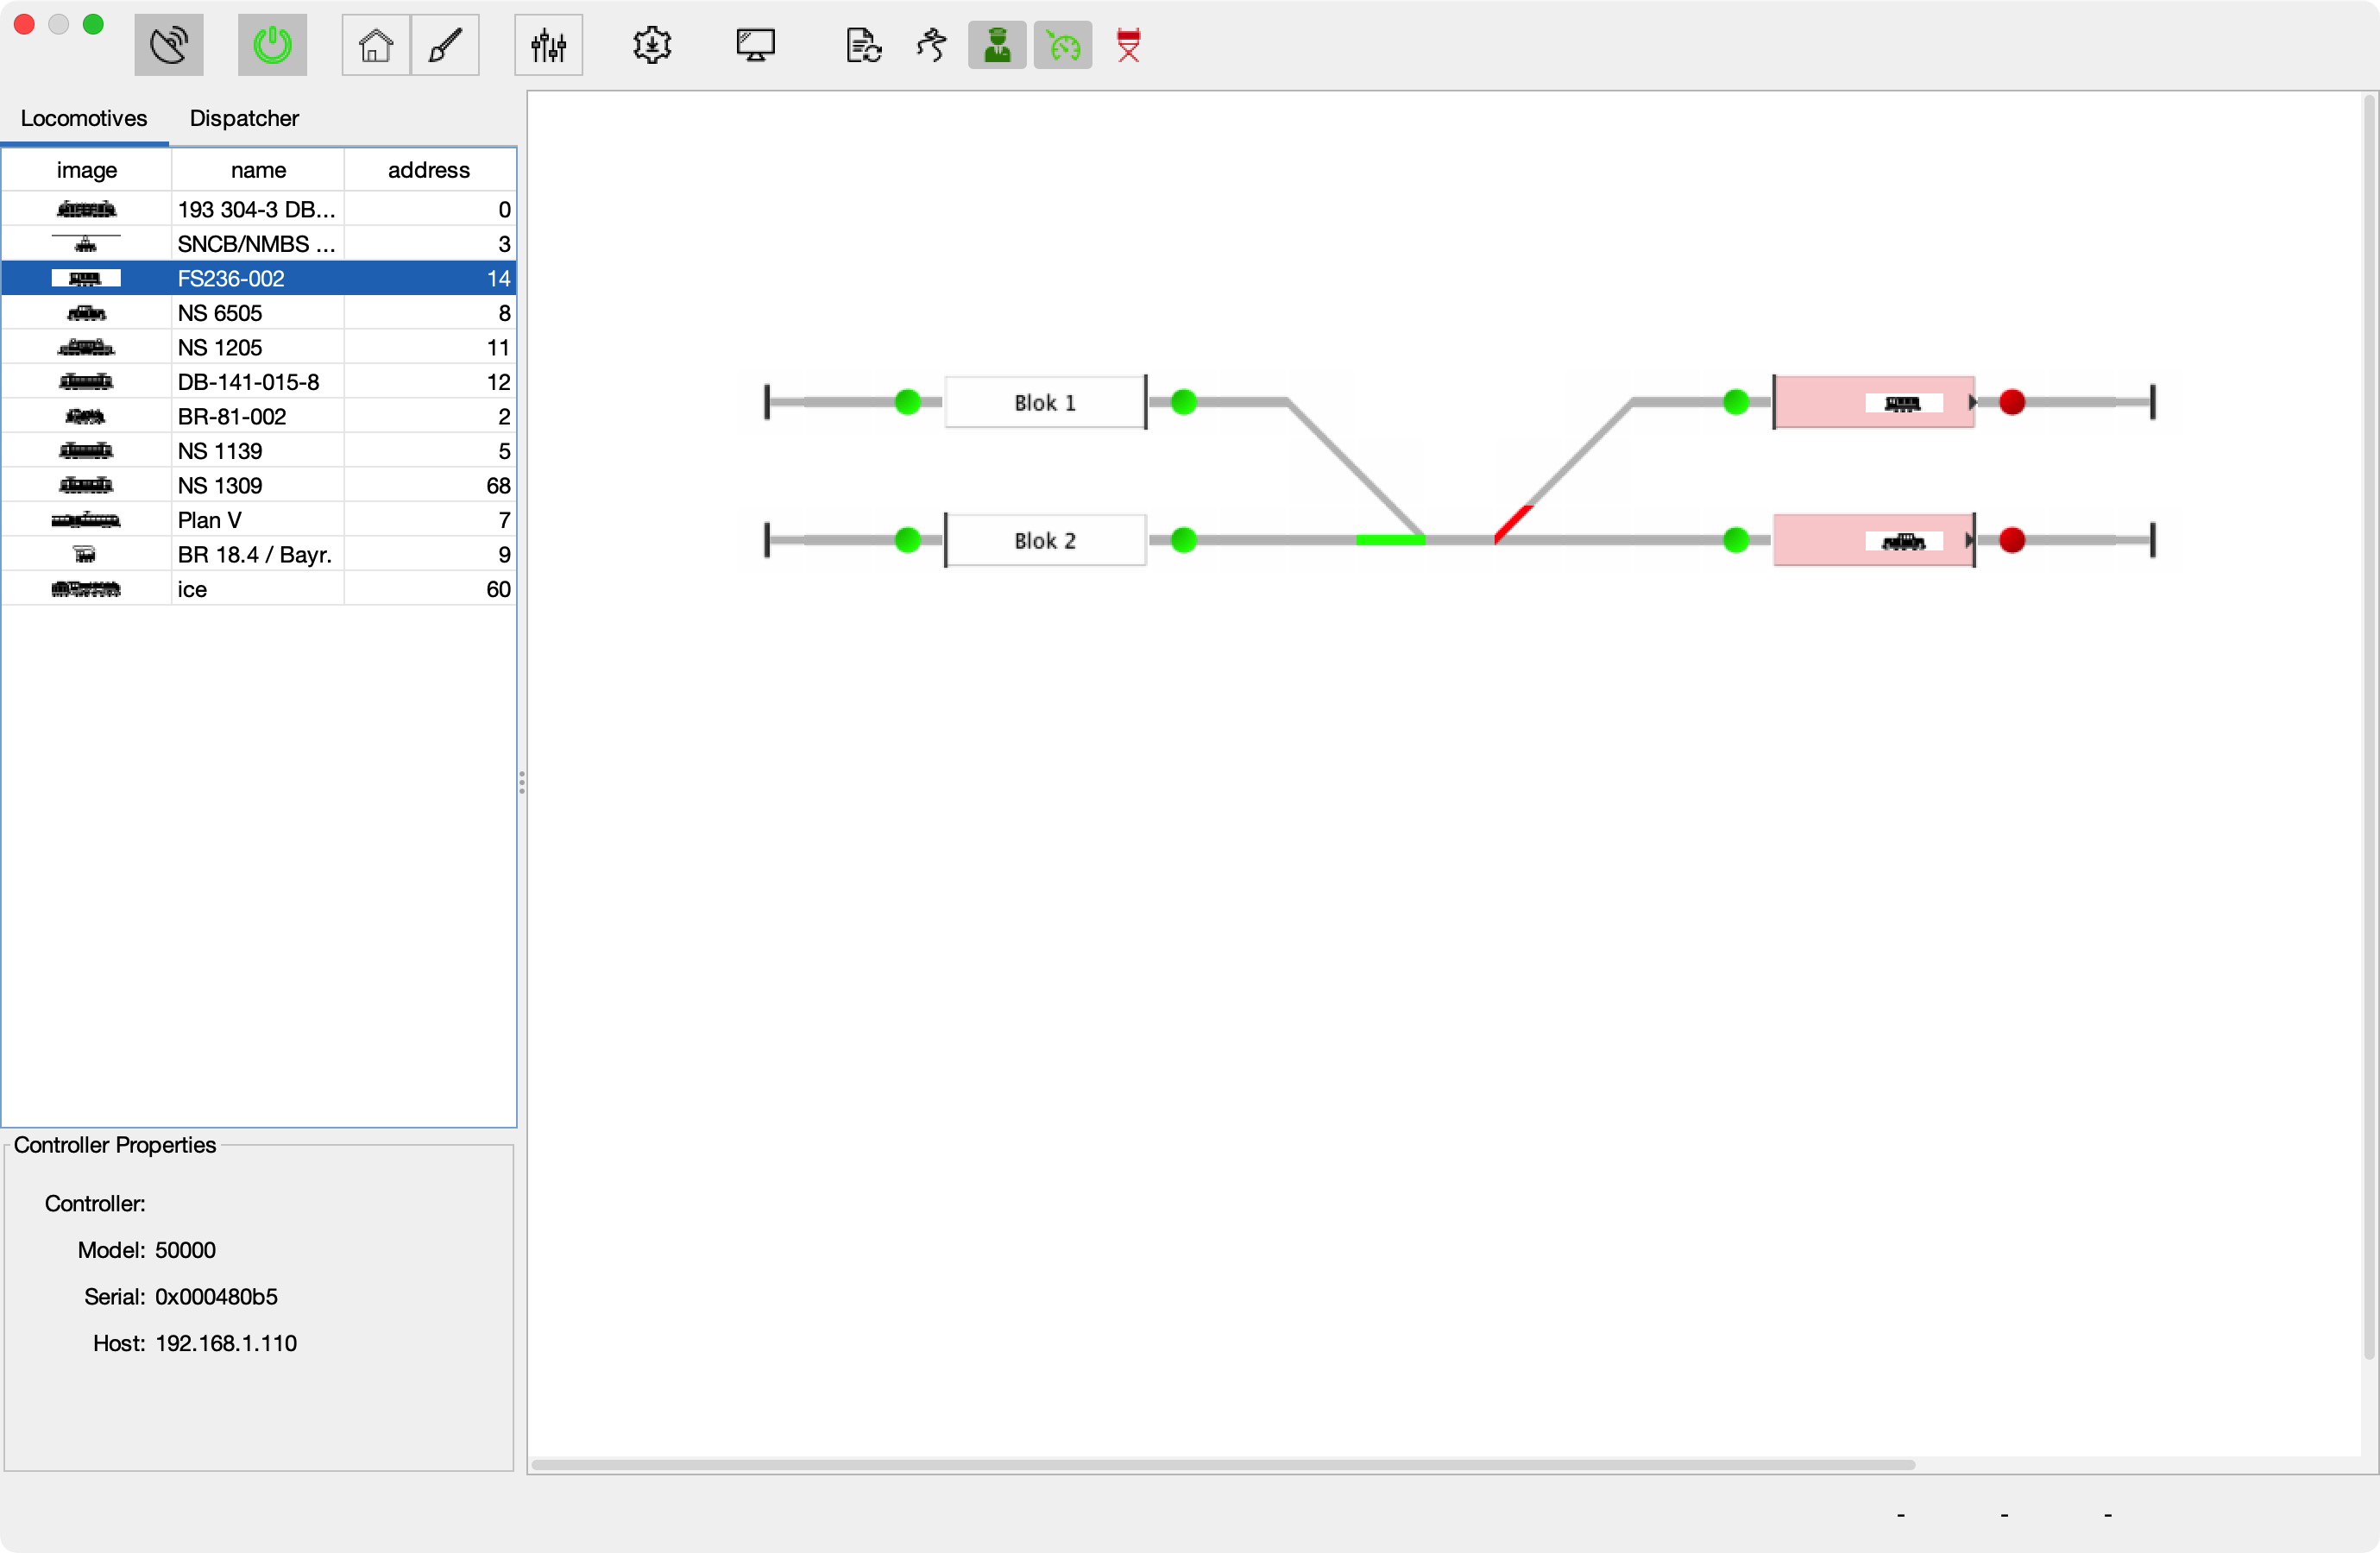Open the mixer sliders settings icon

[548, 45]
